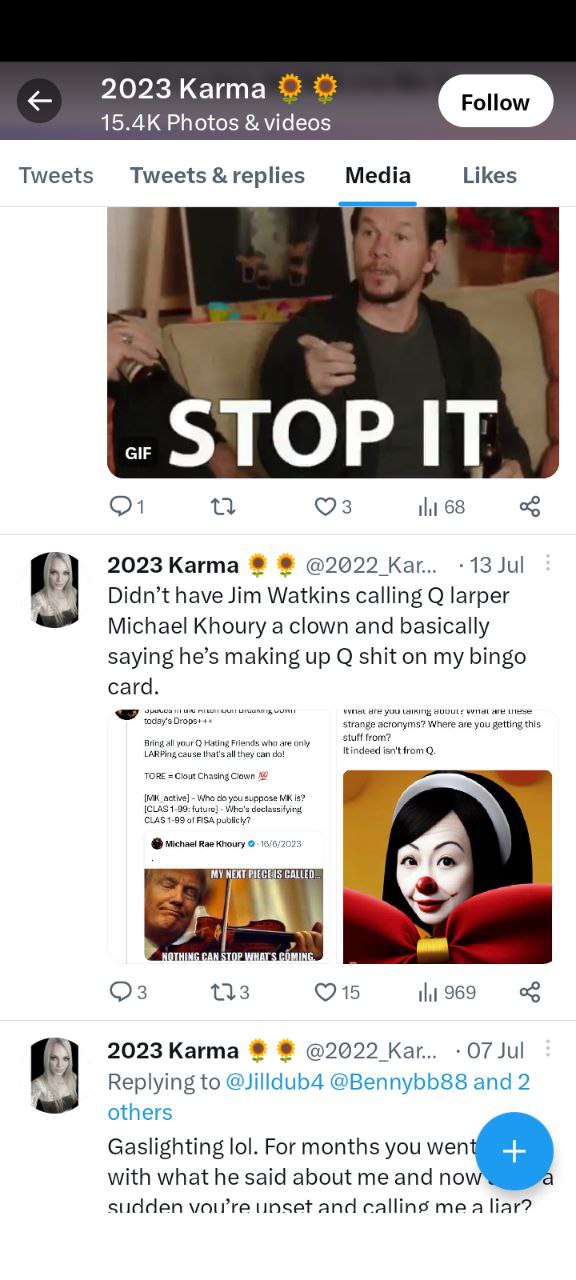Image resolution: width=576 pixels, height=1280 pixels.
Task: Select the Likes tab
Action: pos(489,175)
